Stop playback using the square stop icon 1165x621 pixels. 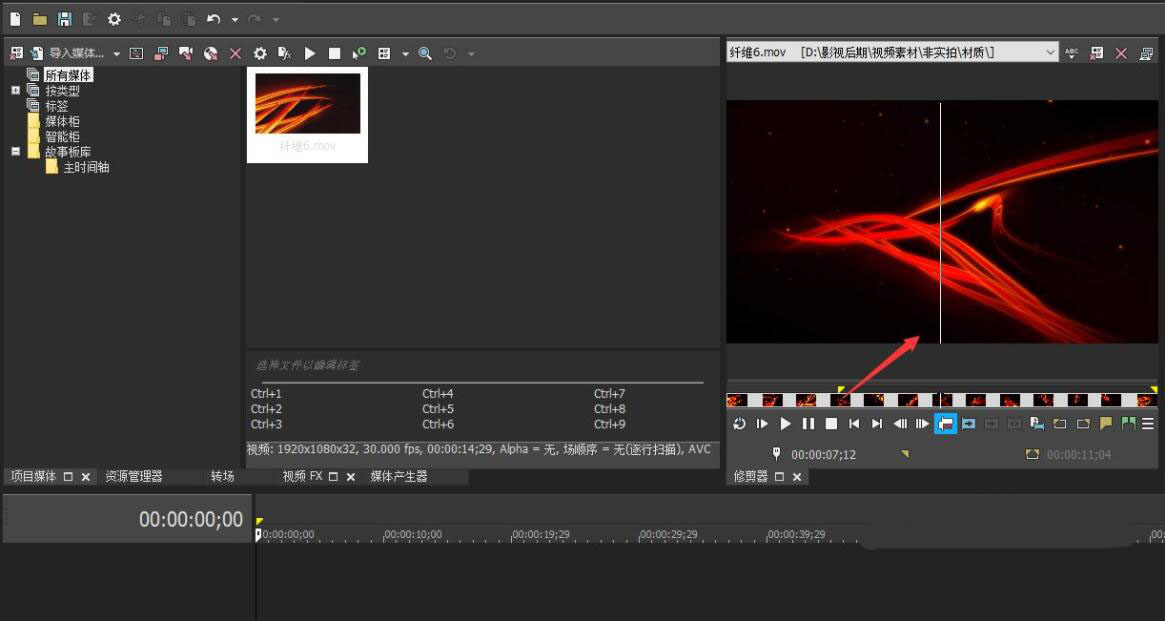coord(335,53)
